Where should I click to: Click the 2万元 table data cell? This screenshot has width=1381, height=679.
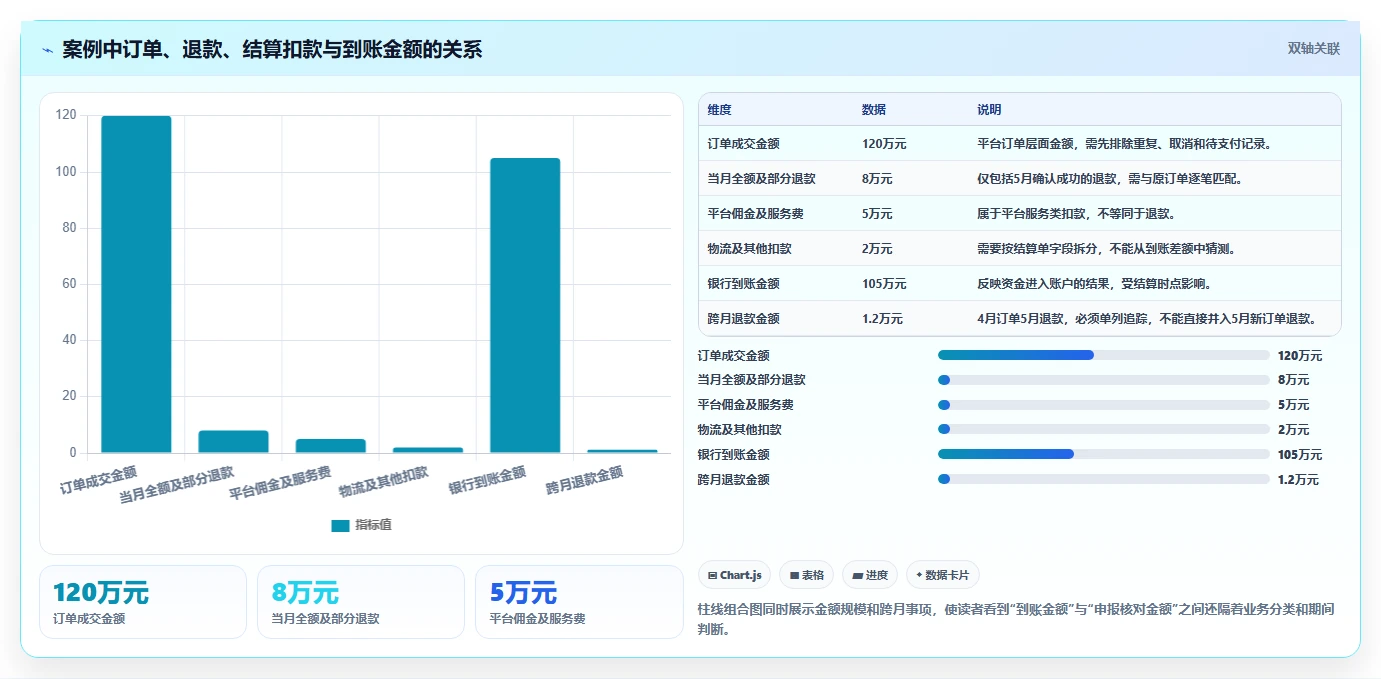877,249
